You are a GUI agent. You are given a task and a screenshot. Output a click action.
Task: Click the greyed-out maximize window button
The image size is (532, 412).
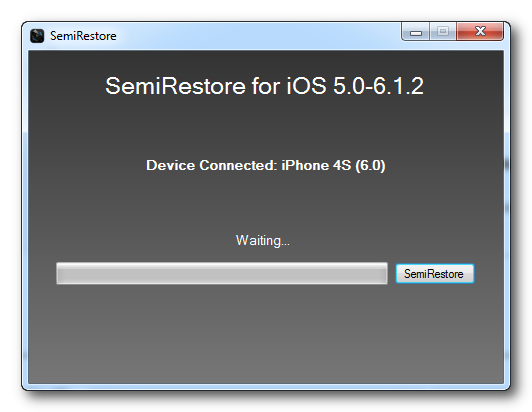pyautogui.click(x=443, y=32)
